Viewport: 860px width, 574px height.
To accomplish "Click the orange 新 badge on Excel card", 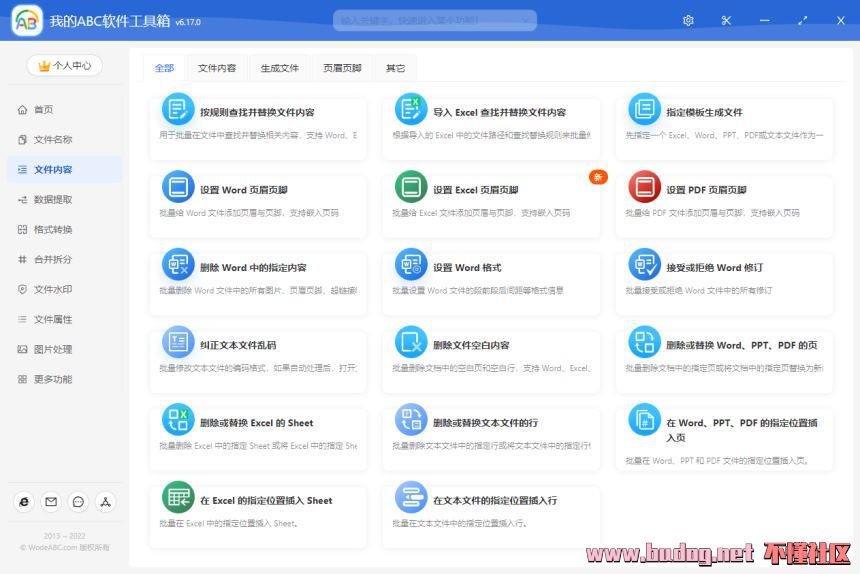I will point(598,177).
